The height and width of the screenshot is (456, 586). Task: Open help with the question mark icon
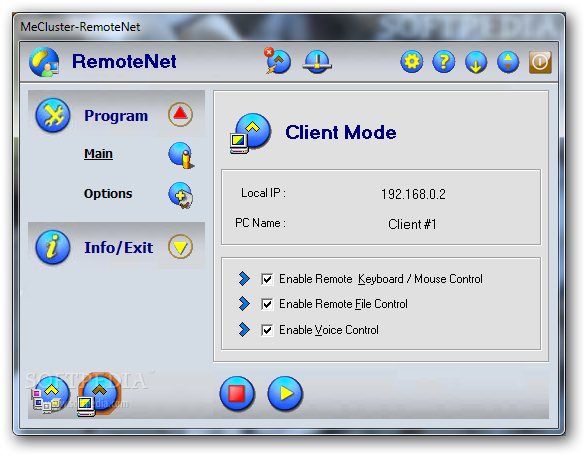coord(444,62)
